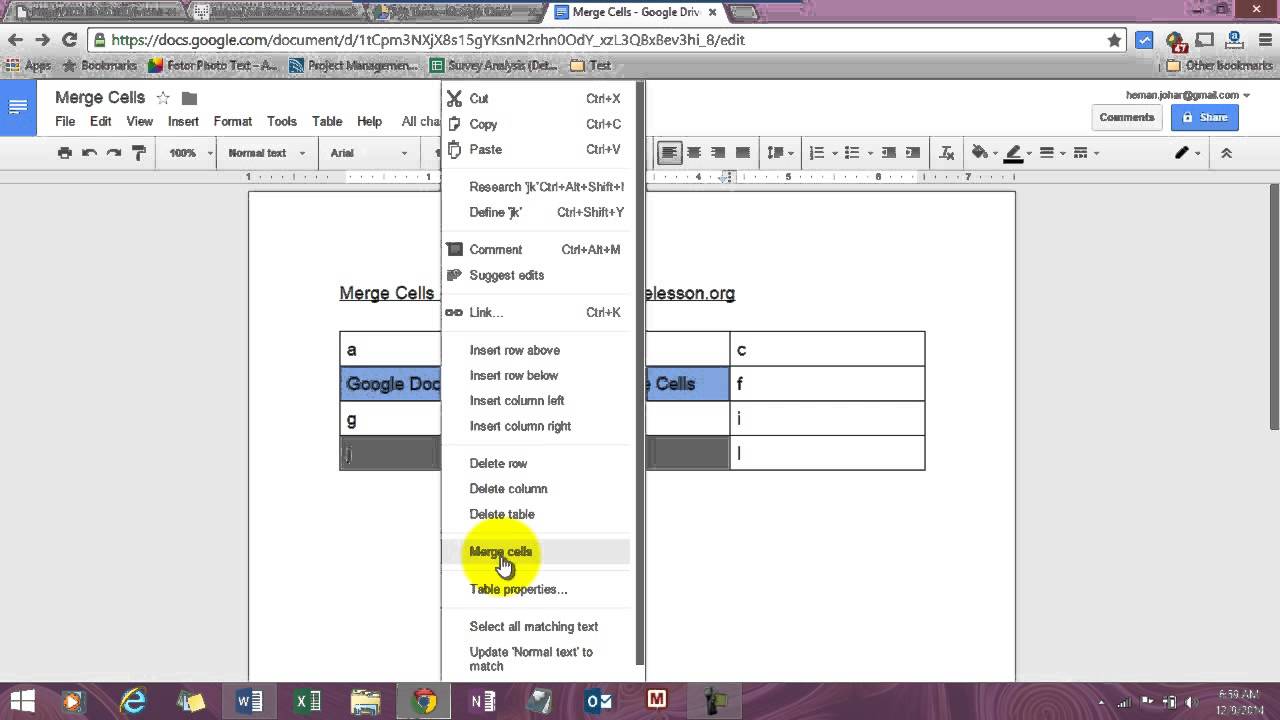Open the move-to-folder icon beside title
The image size is (1280, 720).
coord(189,98)
